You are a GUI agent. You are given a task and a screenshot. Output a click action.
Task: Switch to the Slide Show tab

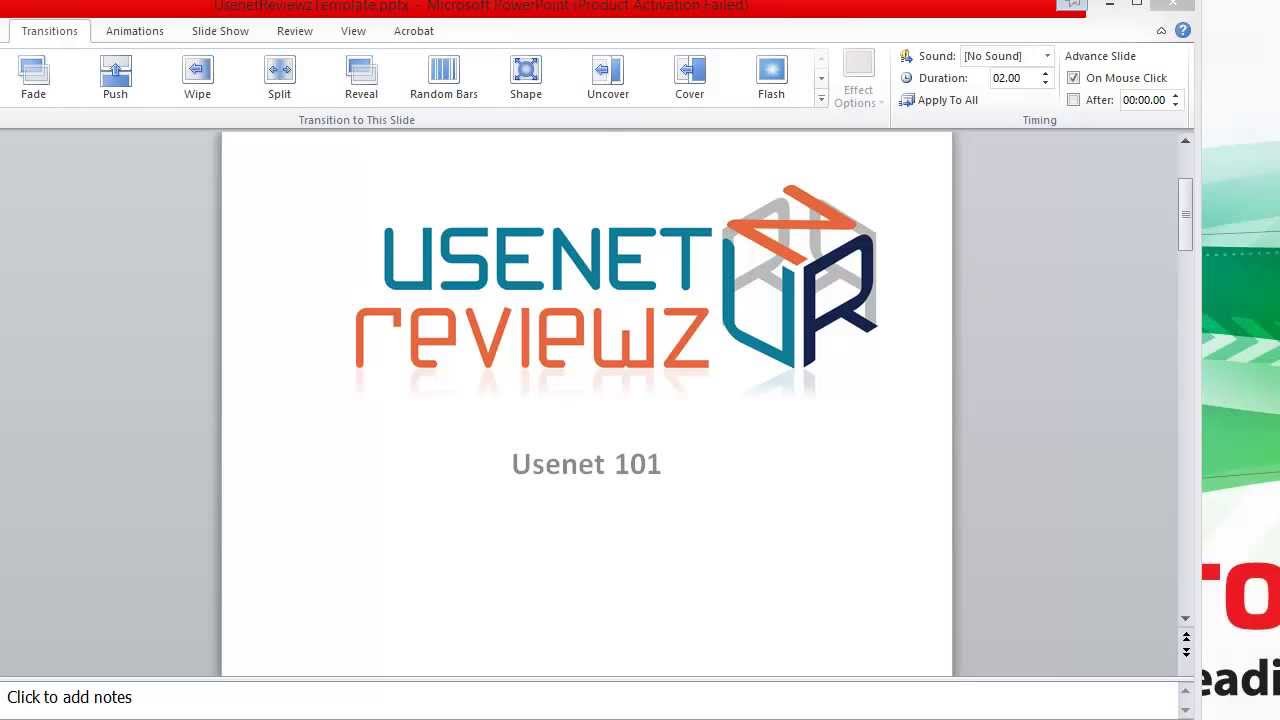221,31
